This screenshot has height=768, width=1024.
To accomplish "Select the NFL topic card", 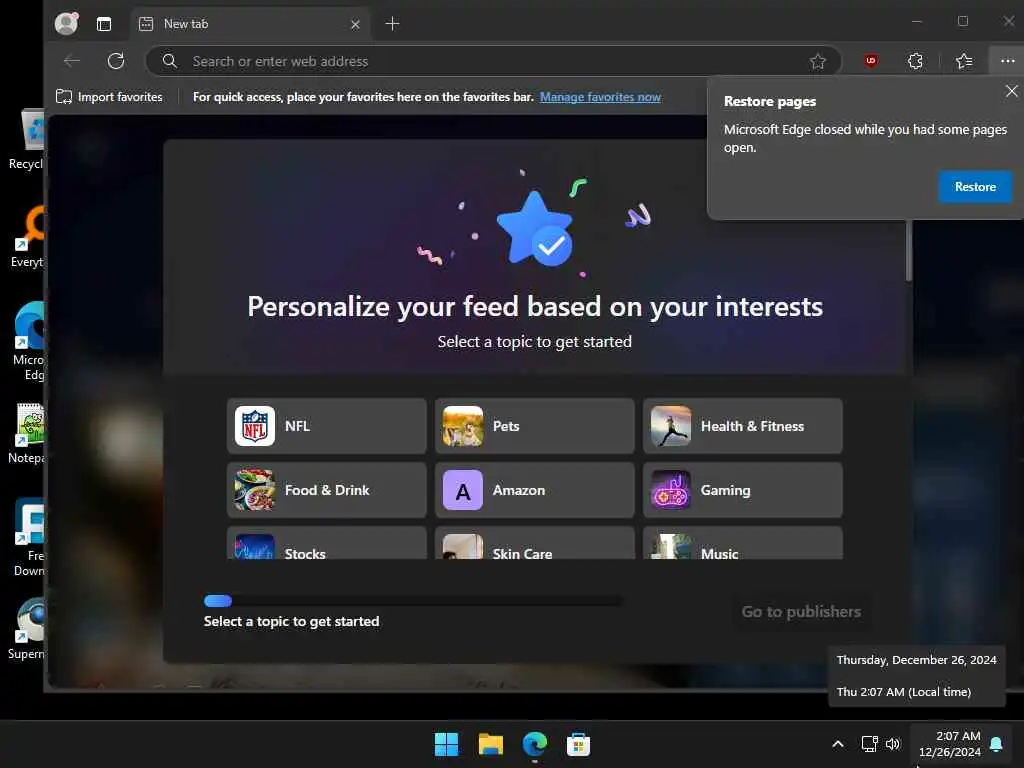I will tap(327, 426).
